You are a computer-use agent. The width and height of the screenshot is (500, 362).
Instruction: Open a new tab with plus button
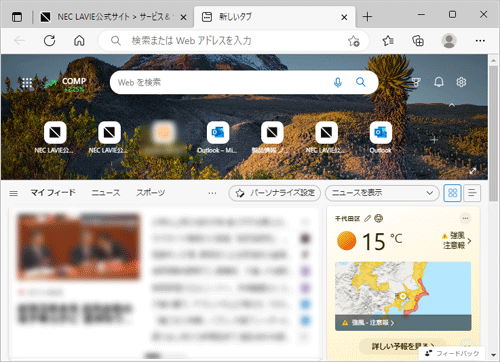367,17
